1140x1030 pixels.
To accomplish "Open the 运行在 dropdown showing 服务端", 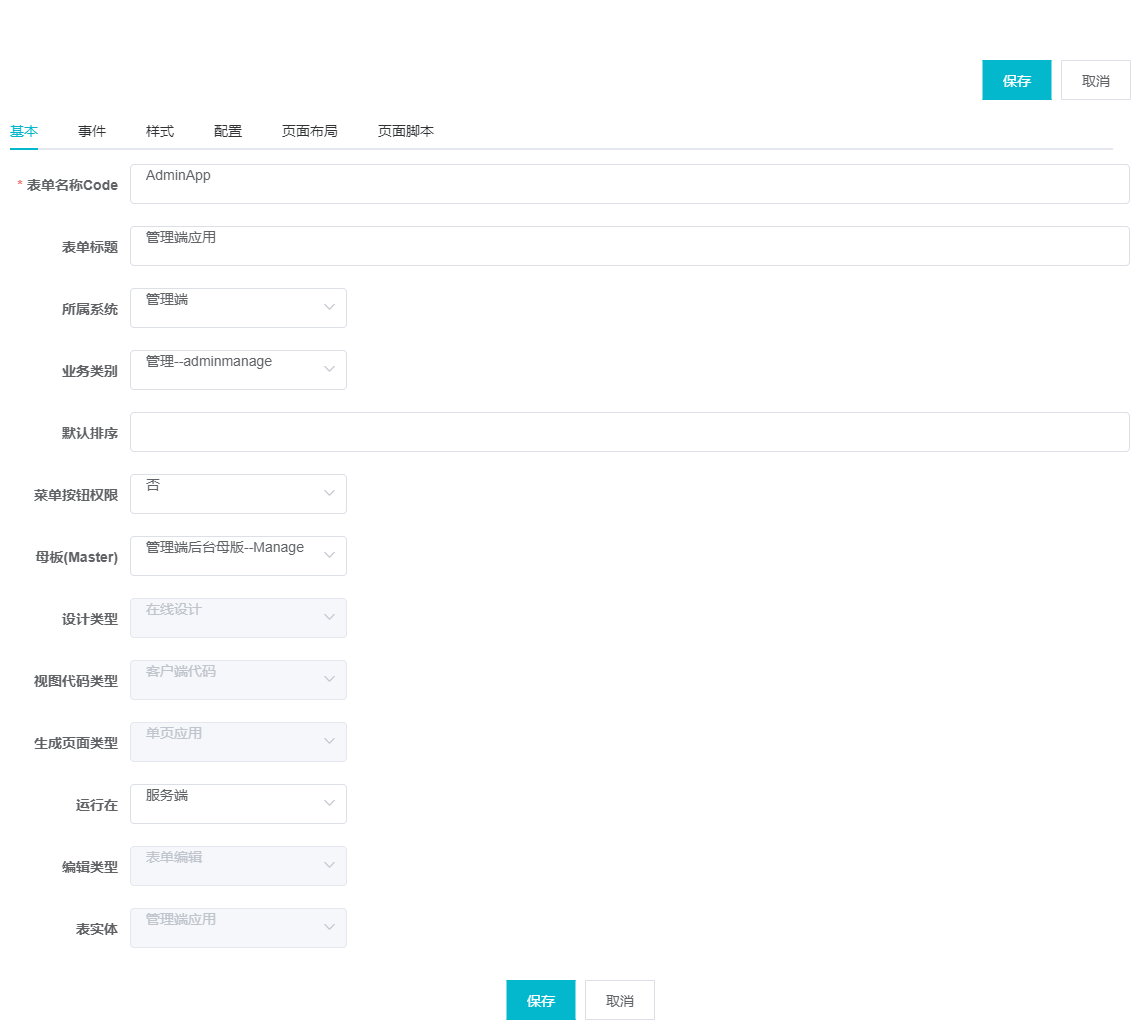I will tap(238, 804).
